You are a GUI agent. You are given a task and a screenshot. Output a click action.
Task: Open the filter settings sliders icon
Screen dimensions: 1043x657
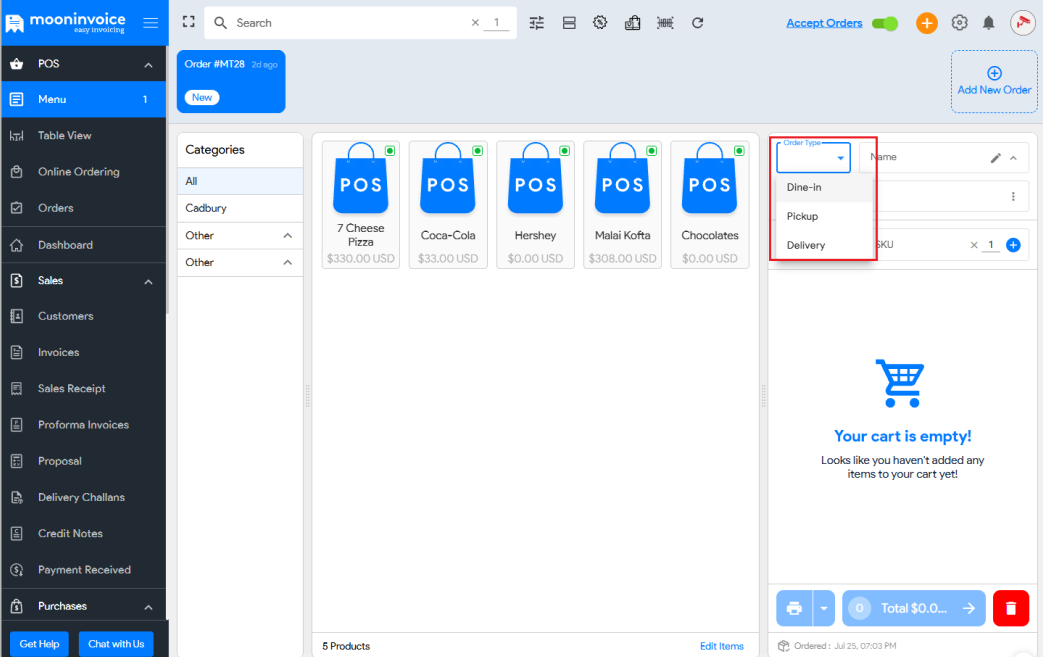click(537, 23)
